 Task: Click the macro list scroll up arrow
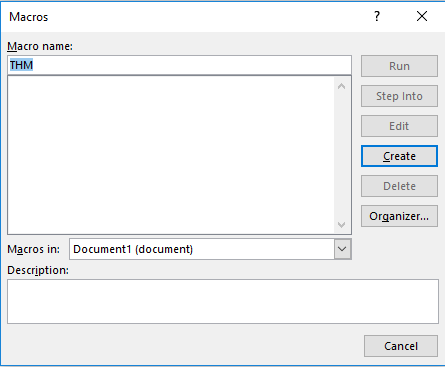(341, 86)
